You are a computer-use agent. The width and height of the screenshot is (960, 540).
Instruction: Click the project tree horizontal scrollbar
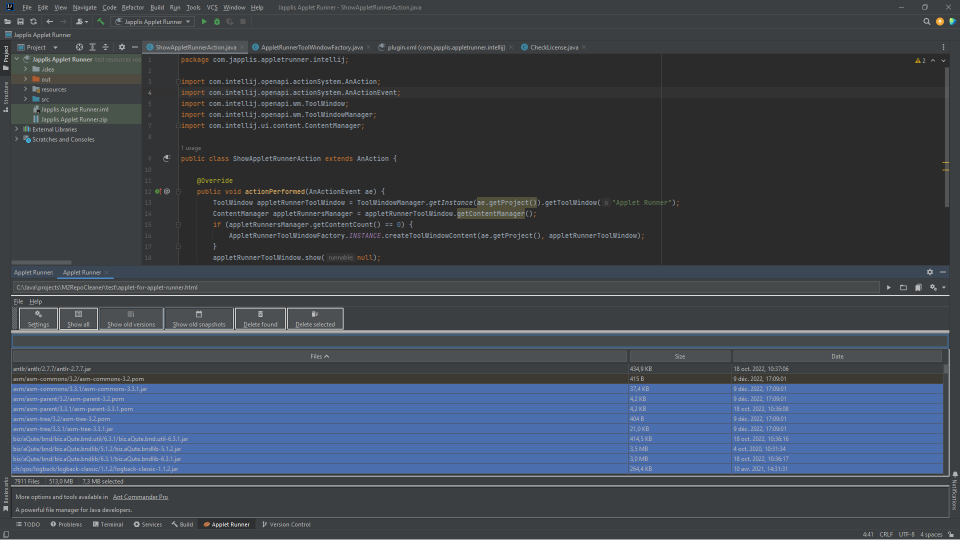click(42, 262)
